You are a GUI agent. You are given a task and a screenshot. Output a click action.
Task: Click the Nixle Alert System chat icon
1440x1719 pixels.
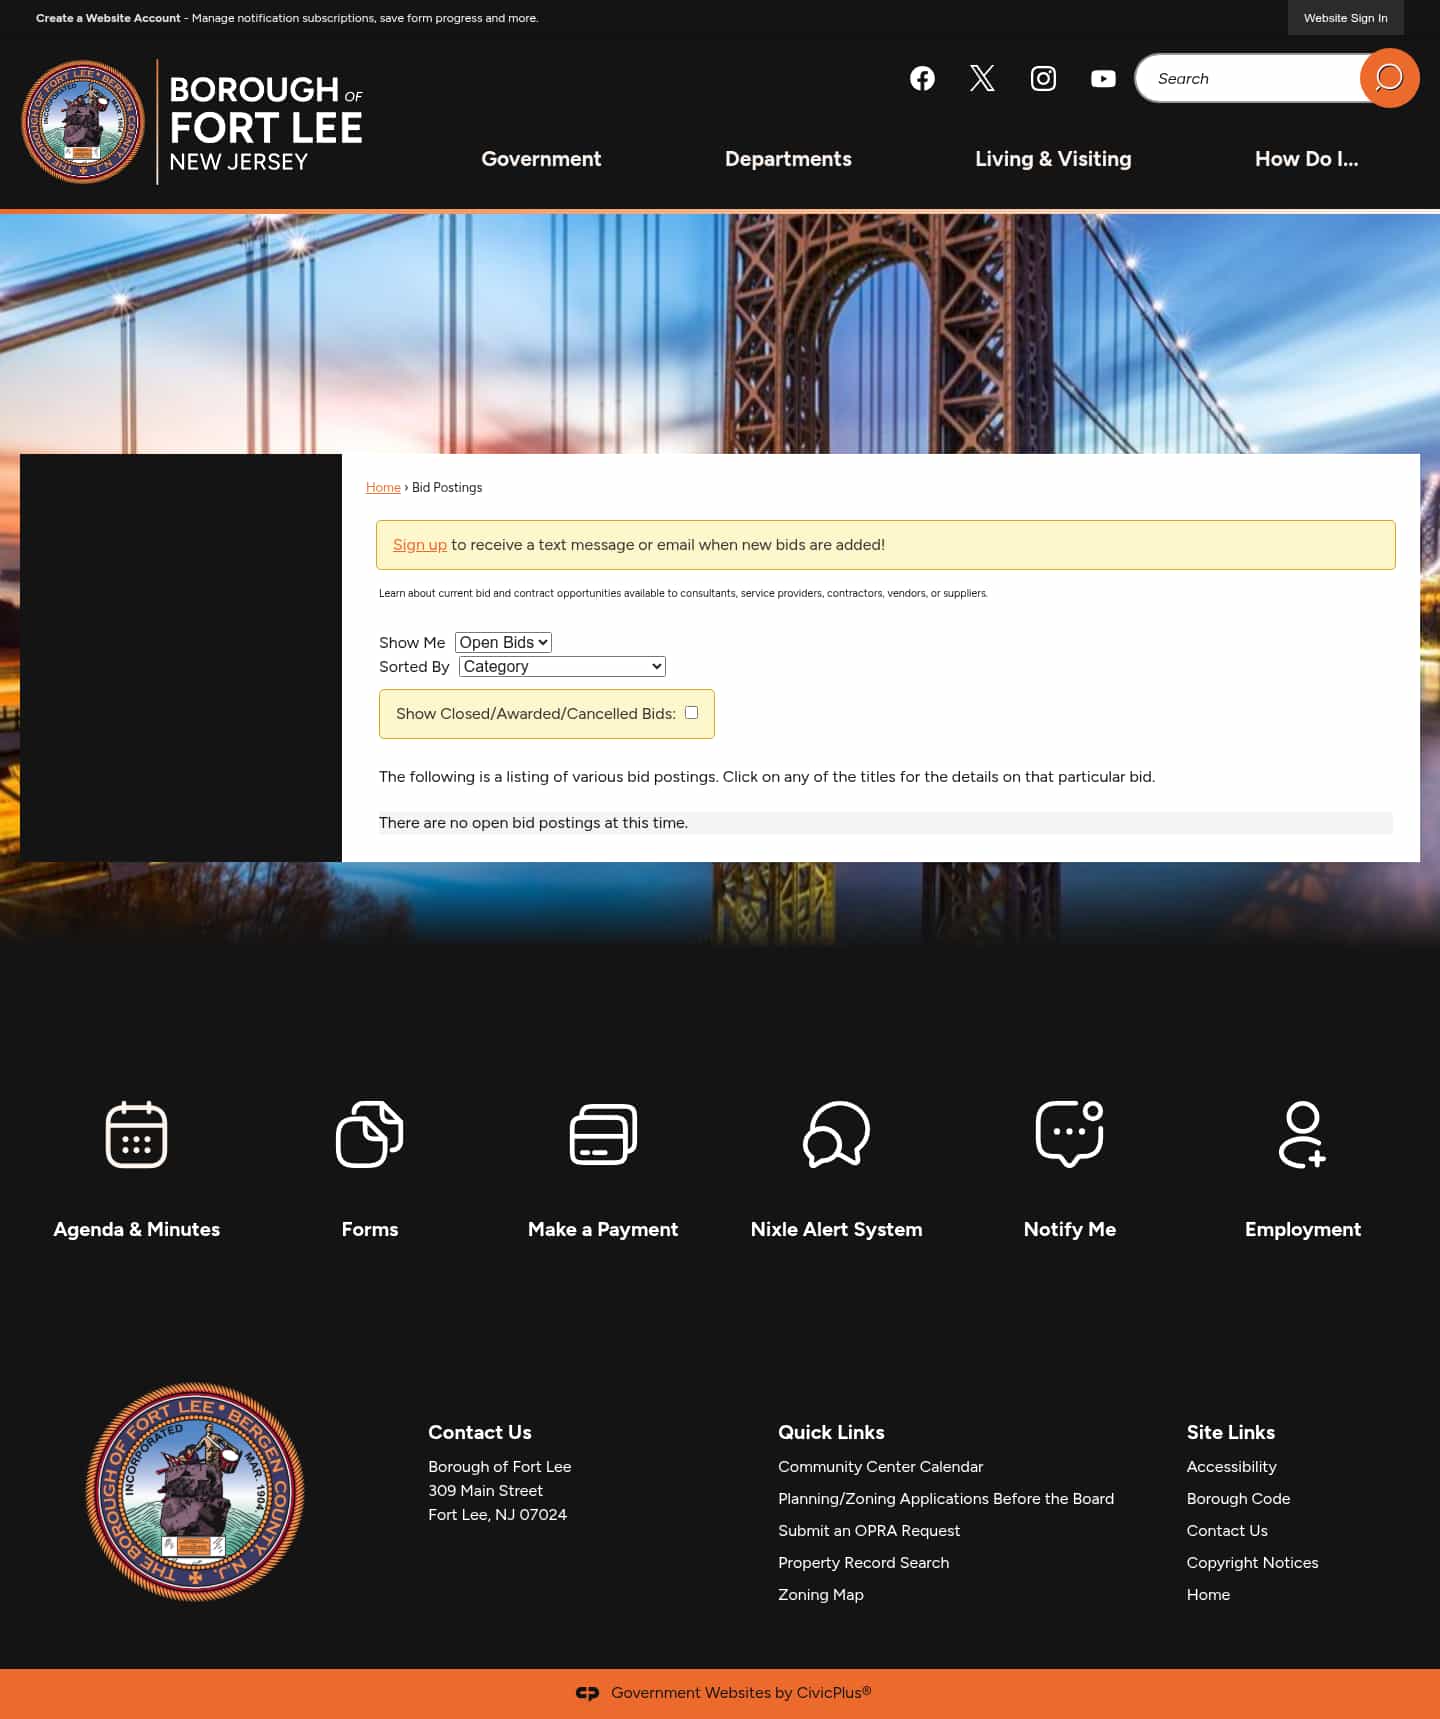click(836, 1134)
